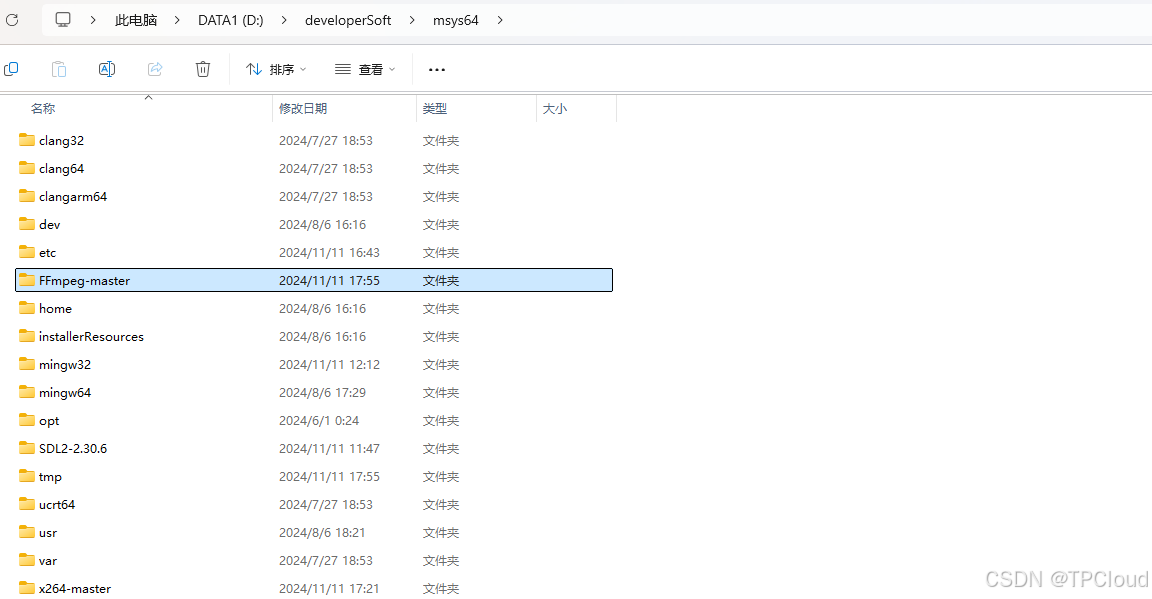Click the SDL2-2.30.6 folder icon
This screenshot has width=1152, height=599.
[27, 448]
